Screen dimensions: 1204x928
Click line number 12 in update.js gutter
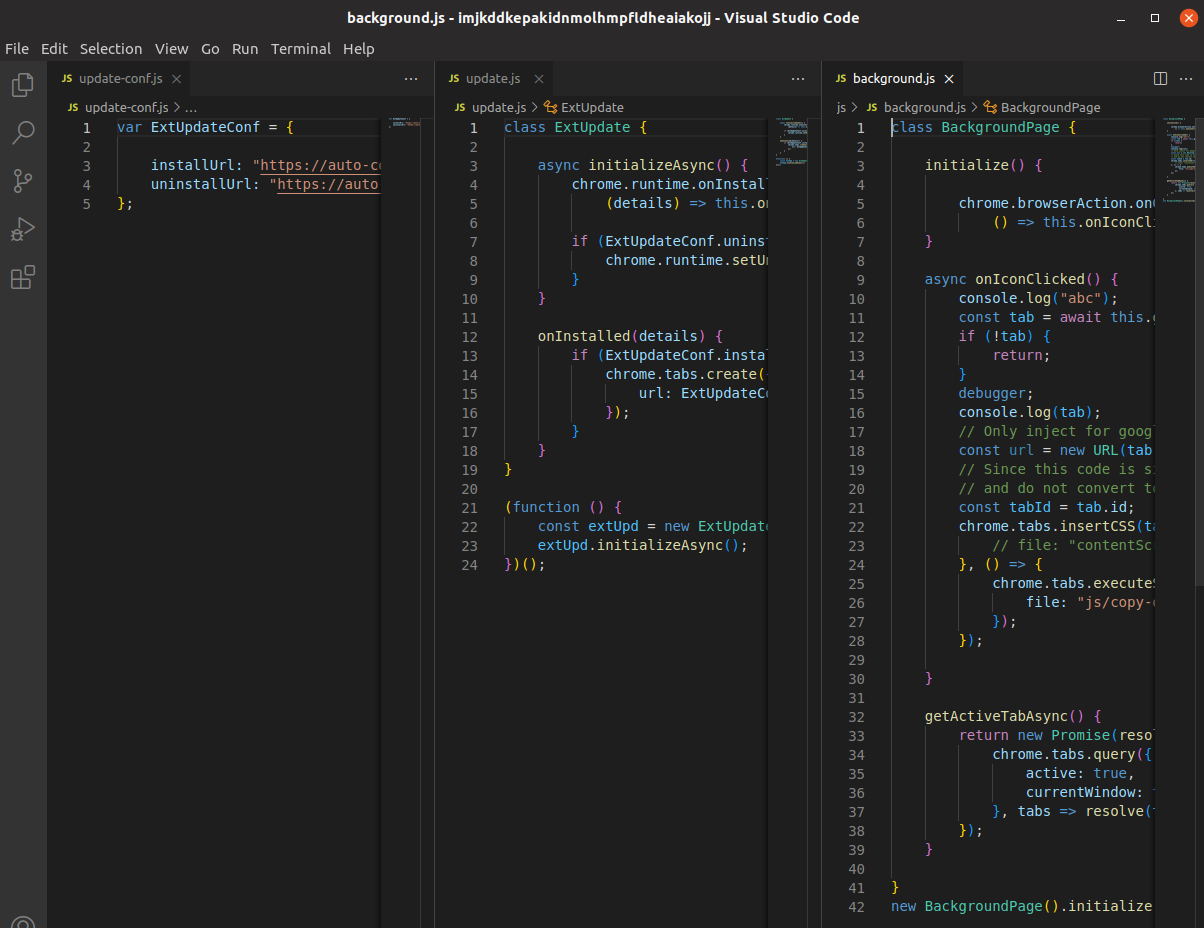(470, 337)
